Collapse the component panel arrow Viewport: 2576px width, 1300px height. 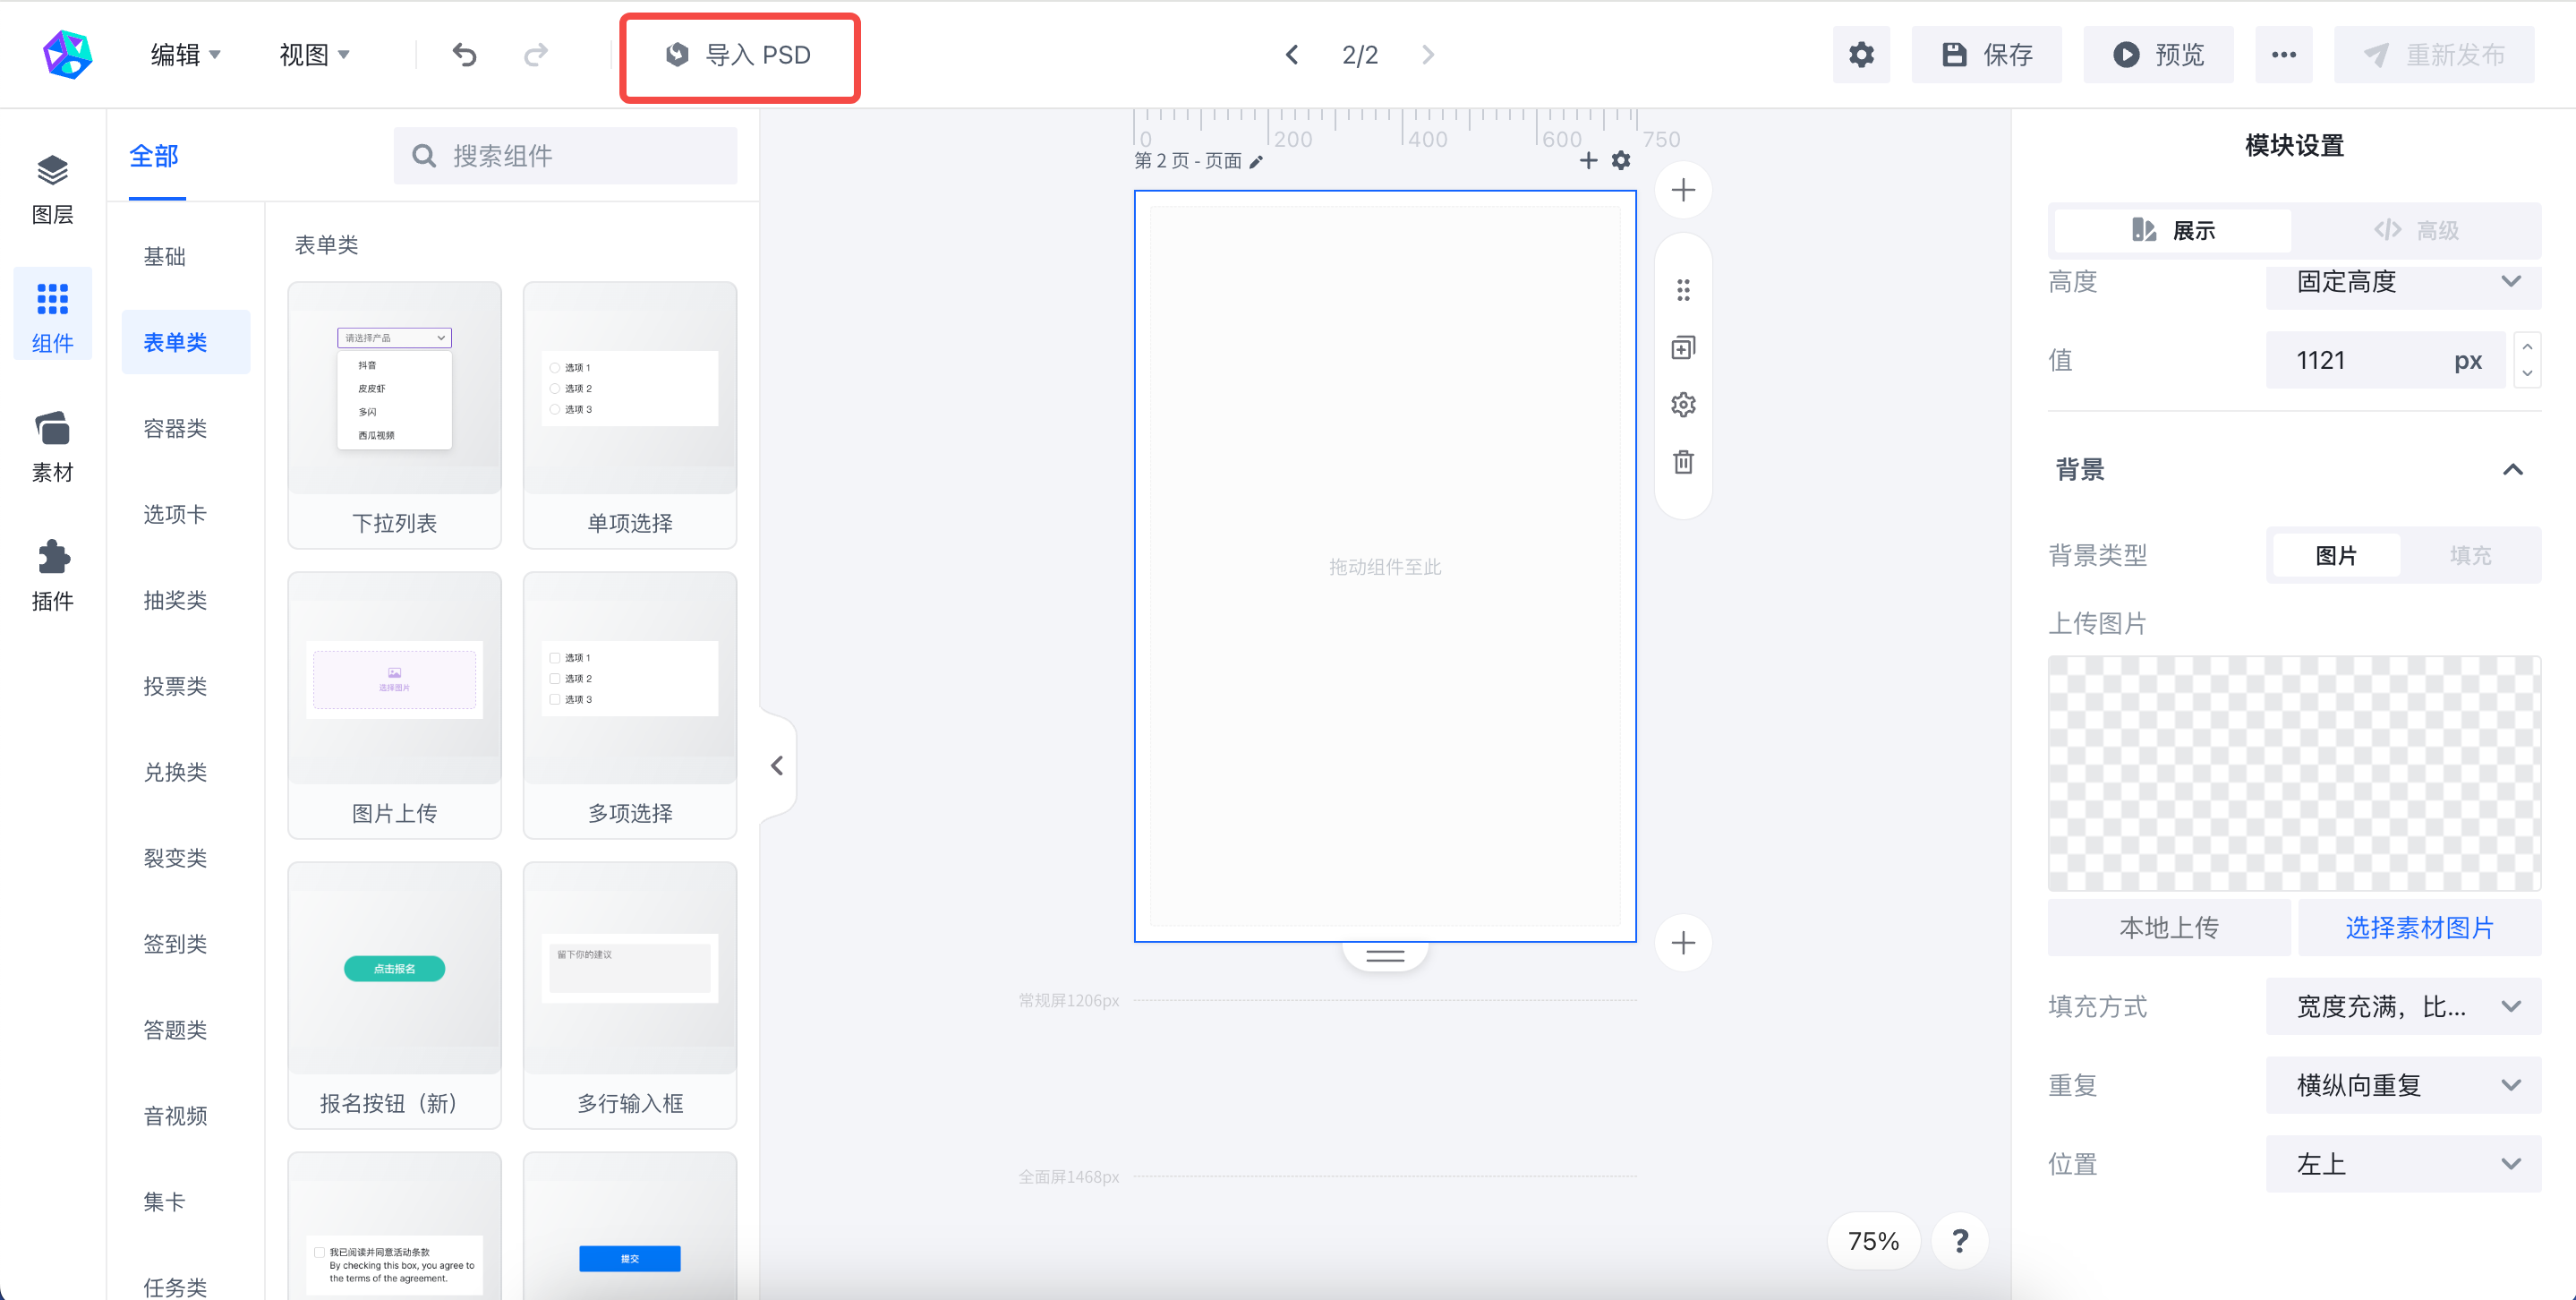click(x=777, y=766)
